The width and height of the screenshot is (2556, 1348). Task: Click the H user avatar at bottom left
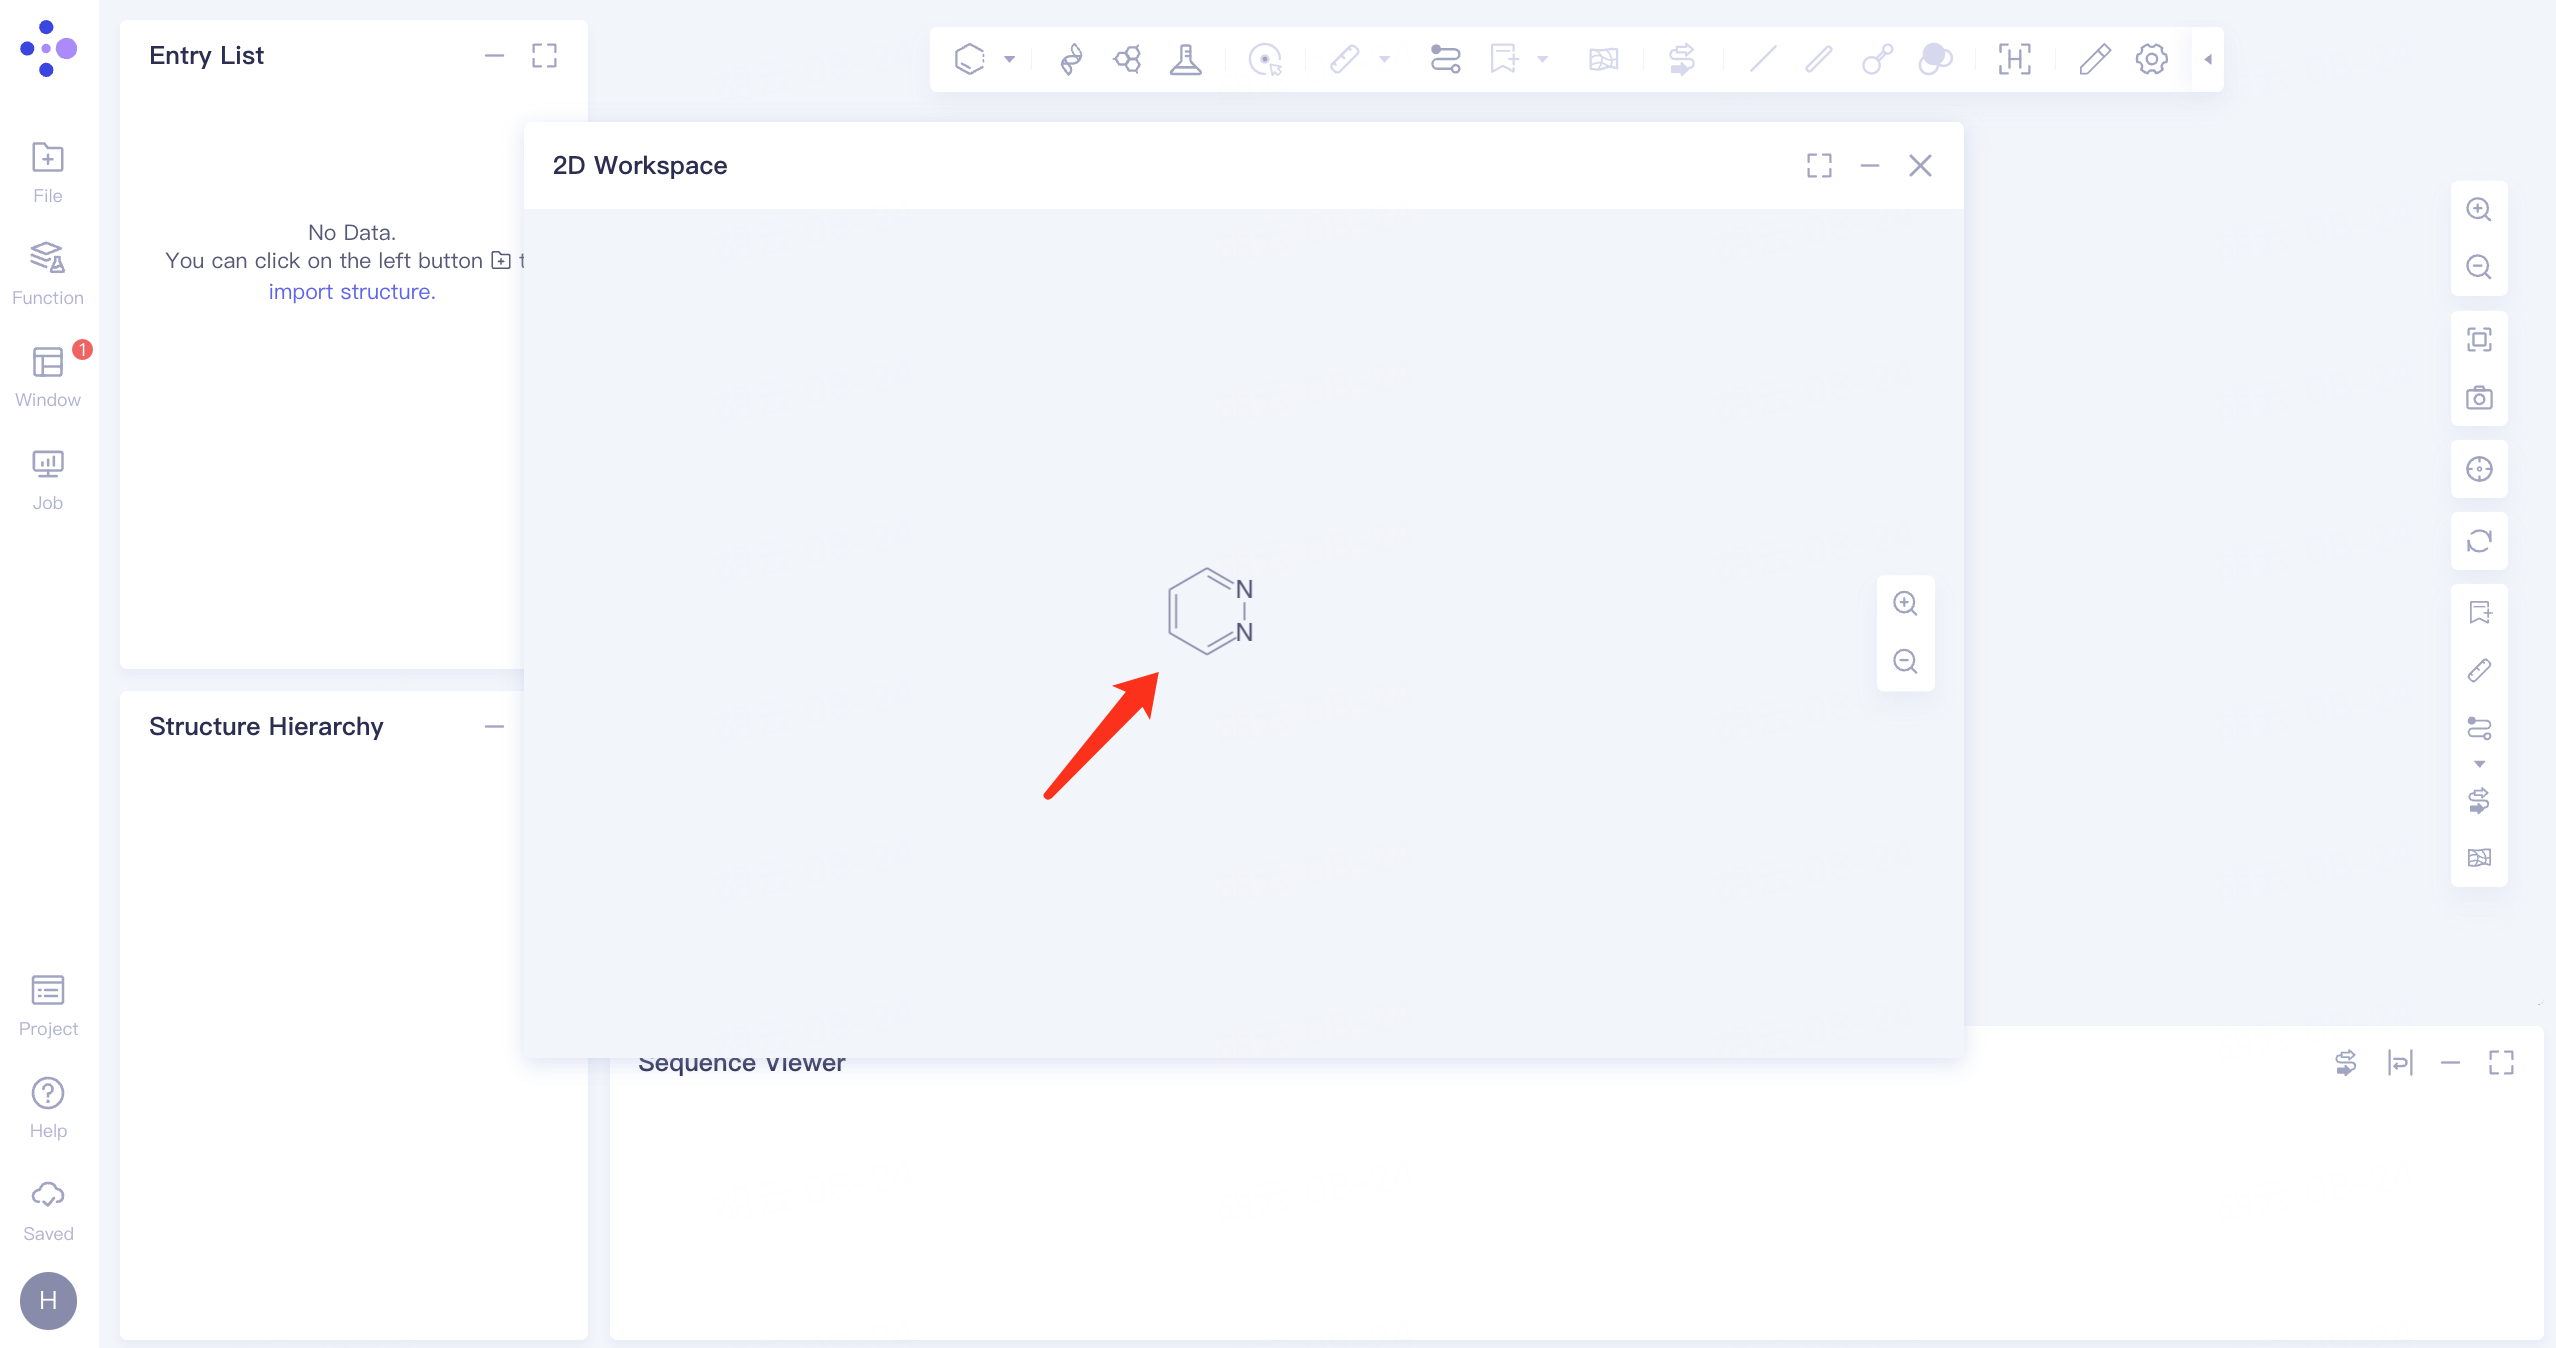(x=47, y=1301)
